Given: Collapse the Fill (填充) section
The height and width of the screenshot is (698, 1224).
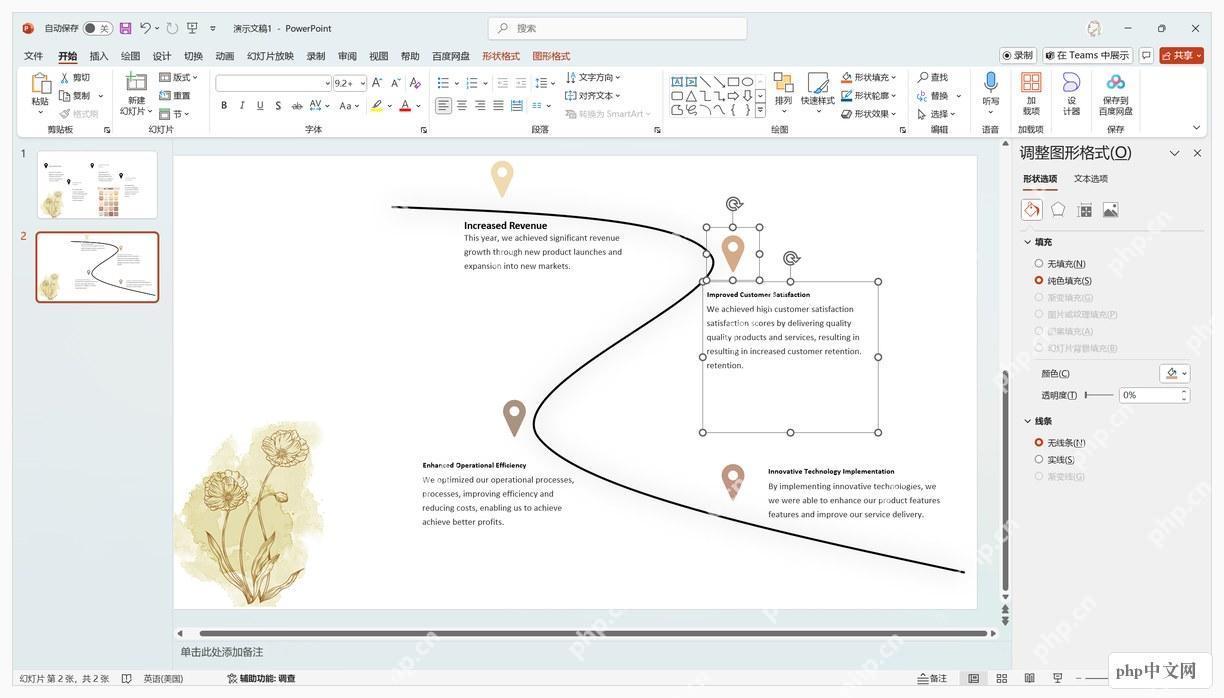Looking at the screenshot, I should pos(1027,242).
